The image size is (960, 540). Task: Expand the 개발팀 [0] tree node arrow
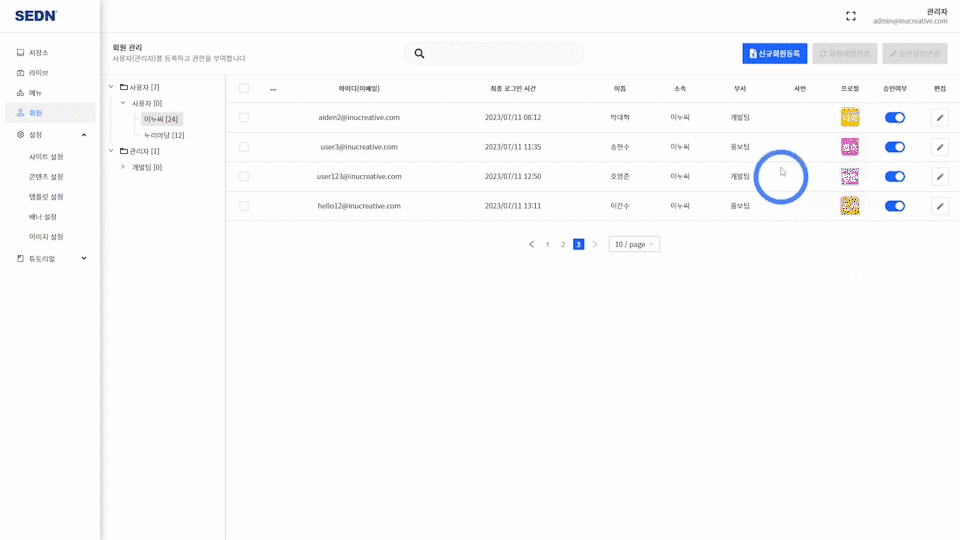[x=123, y=167]
